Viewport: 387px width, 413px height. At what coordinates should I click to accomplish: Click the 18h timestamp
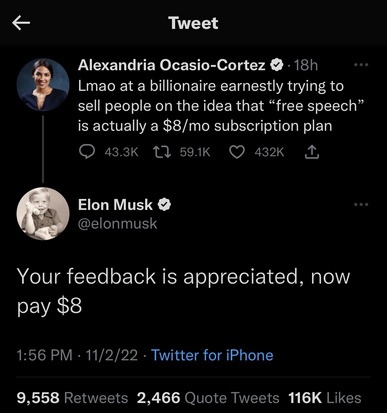[x=306, y=65]
